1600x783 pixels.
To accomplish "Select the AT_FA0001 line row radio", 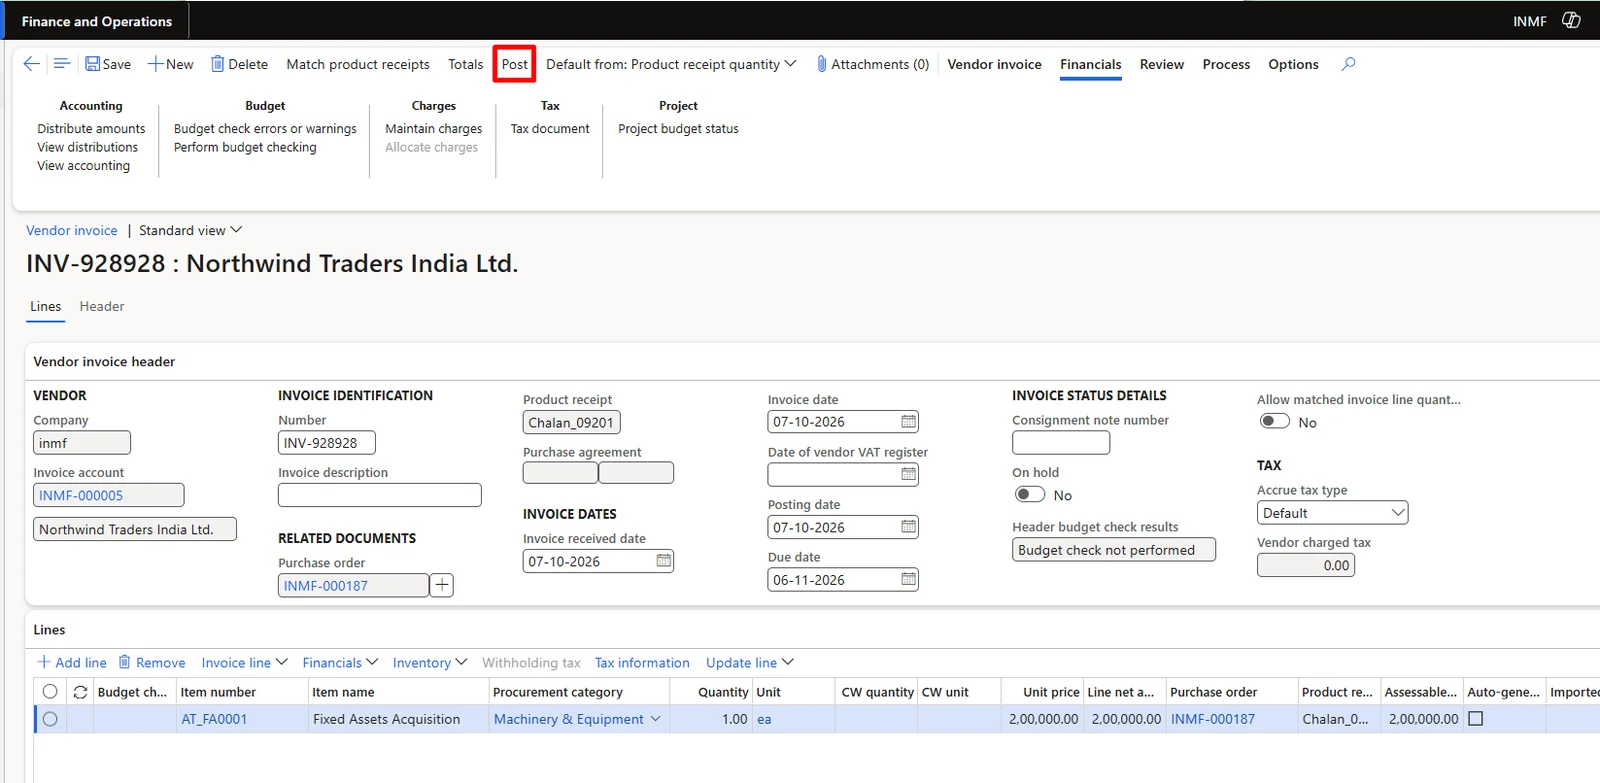I will 50,719.
